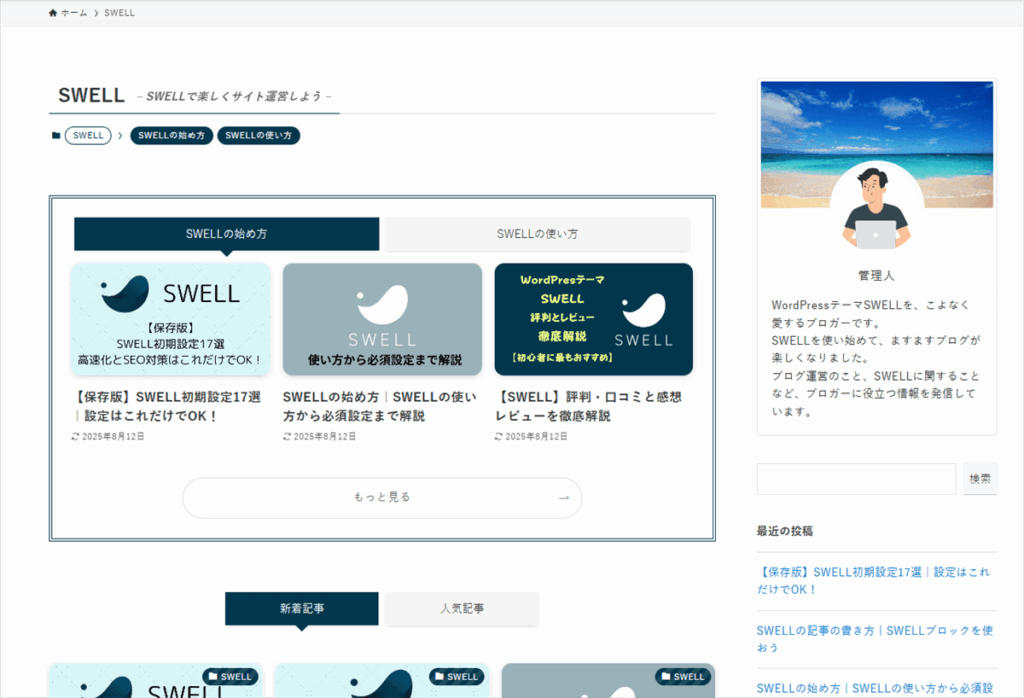Click SWELL category badge on gray bottom card

[x=683, y=676]
